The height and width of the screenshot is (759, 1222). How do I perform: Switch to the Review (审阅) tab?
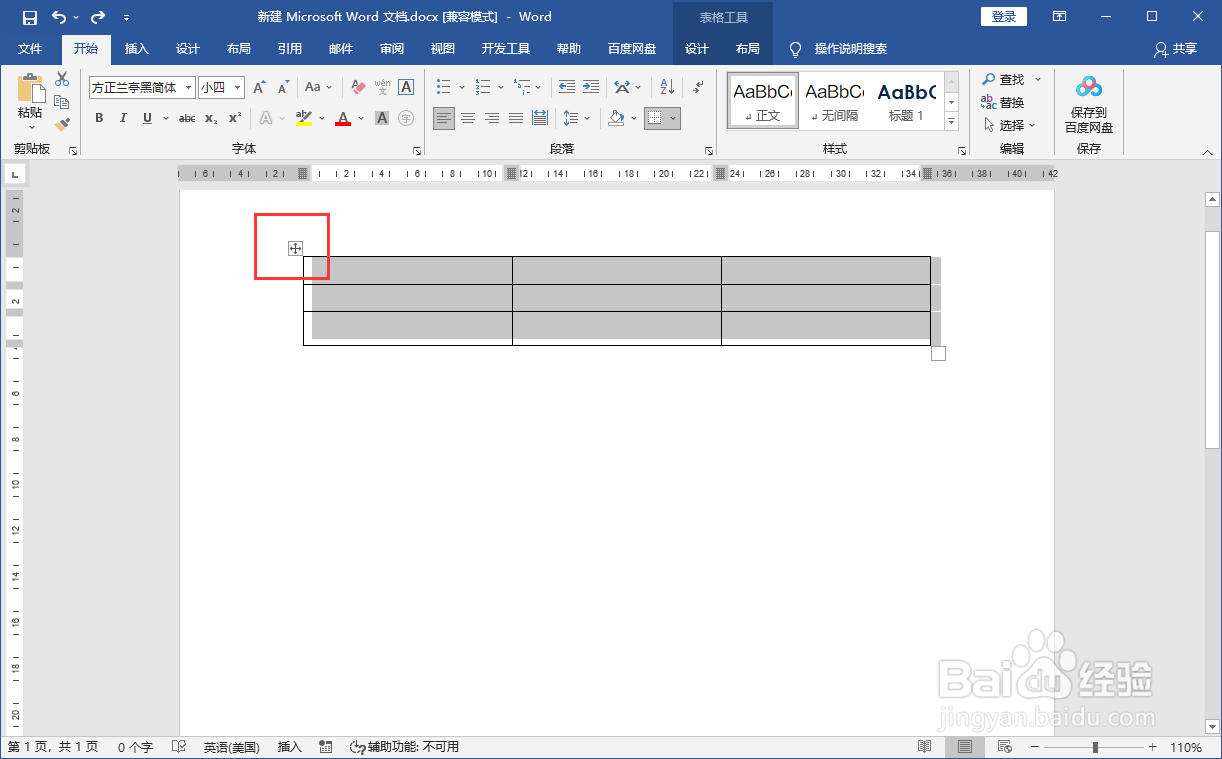tap(392, 49)
